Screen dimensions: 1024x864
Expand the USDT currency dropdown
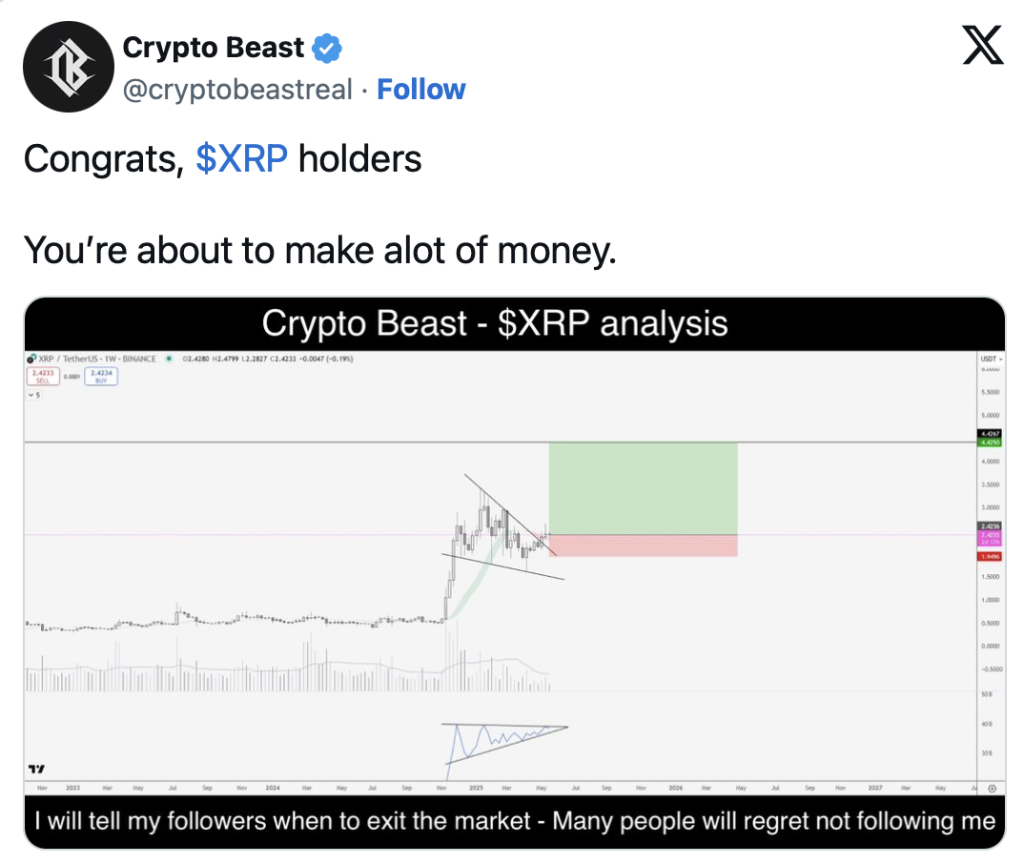(991, 359)
